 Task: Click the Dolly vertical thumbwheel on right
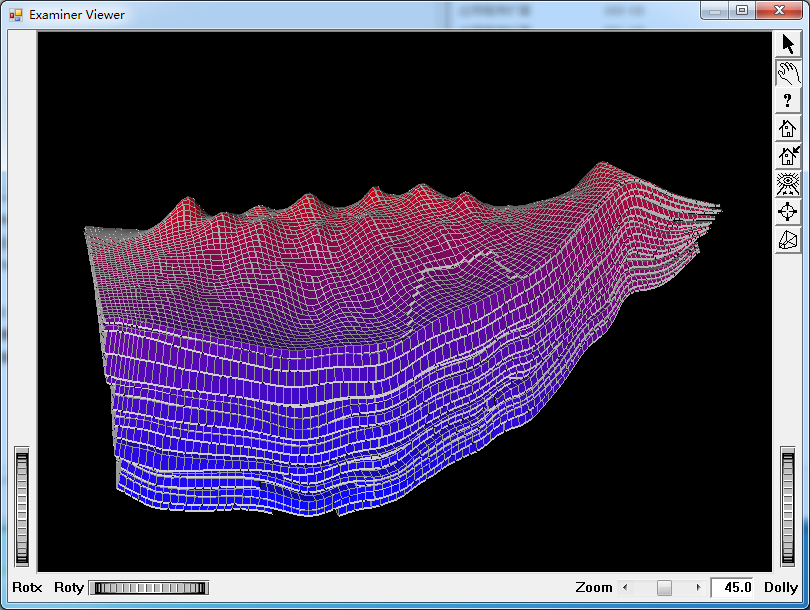(x=788, y=508)
